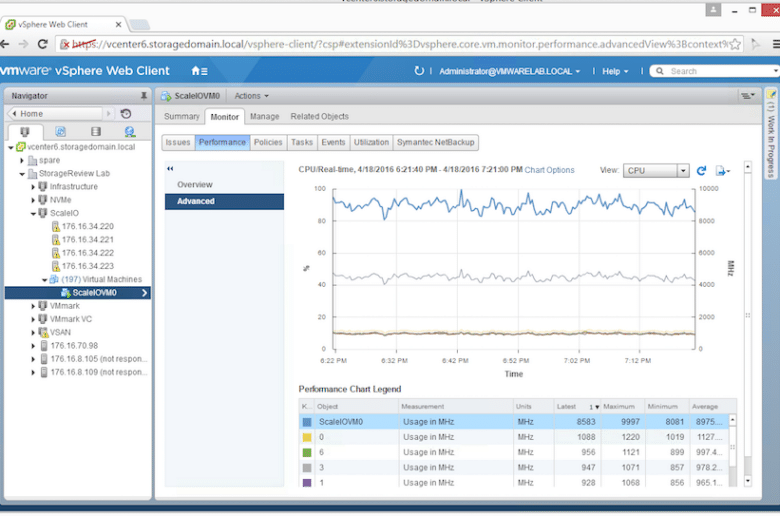Open Administrator@VMWARELAB.LOCAL user menu

(x=509, y=71)
